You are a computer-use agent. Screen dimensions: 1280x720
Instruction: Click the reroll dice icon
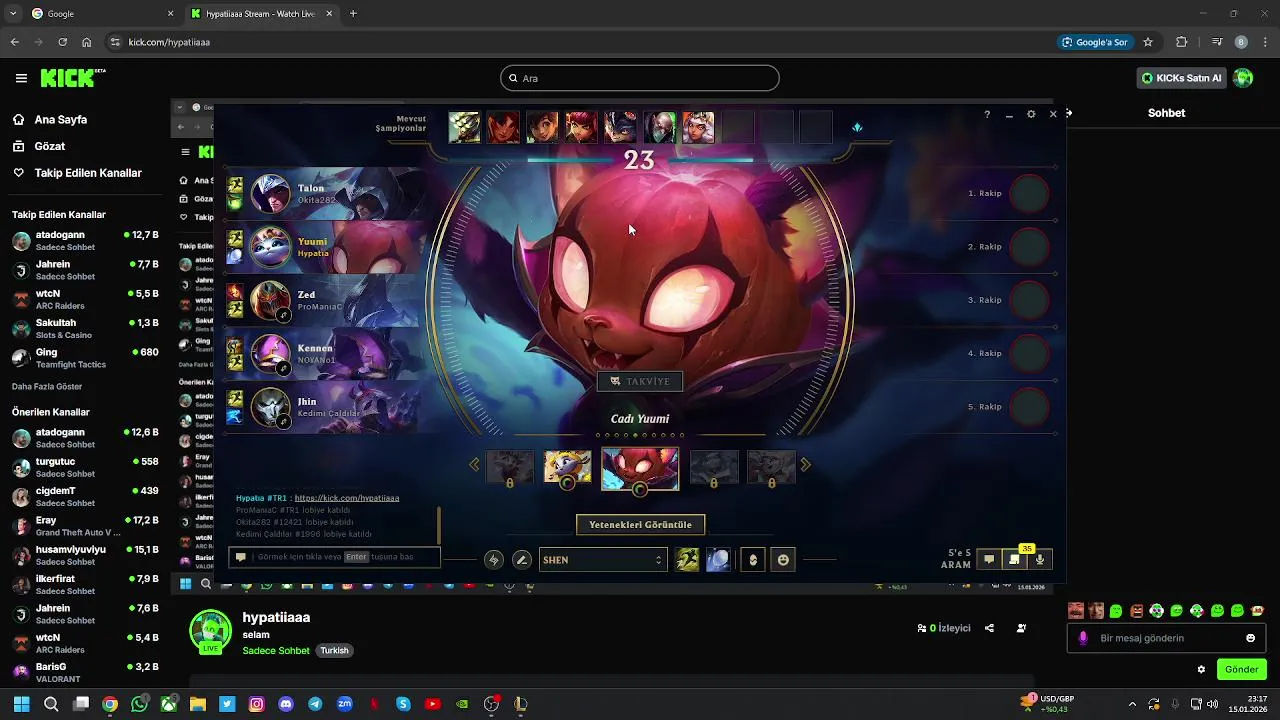857,127
